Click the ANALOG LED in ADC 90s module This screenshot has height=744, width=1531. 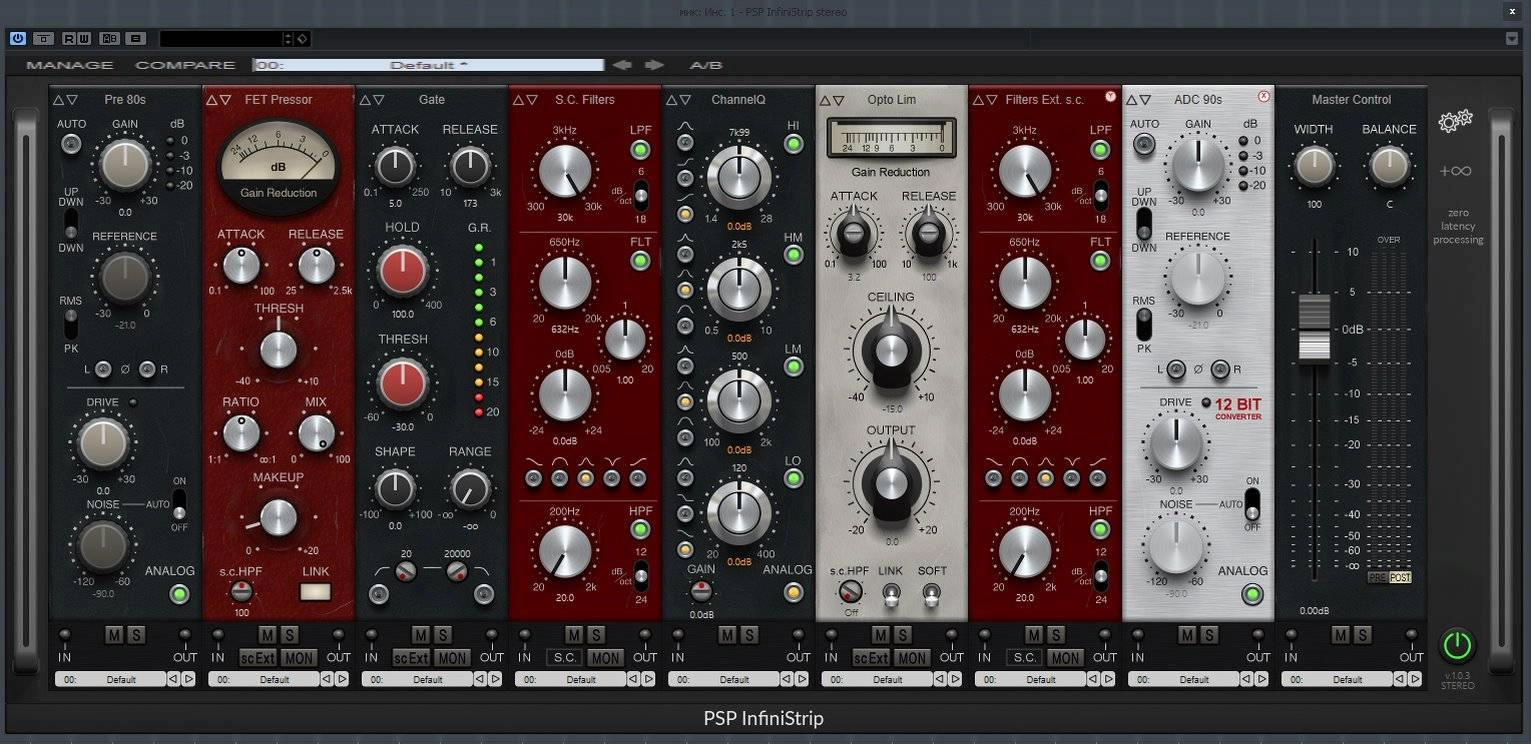click(1251, 595)
